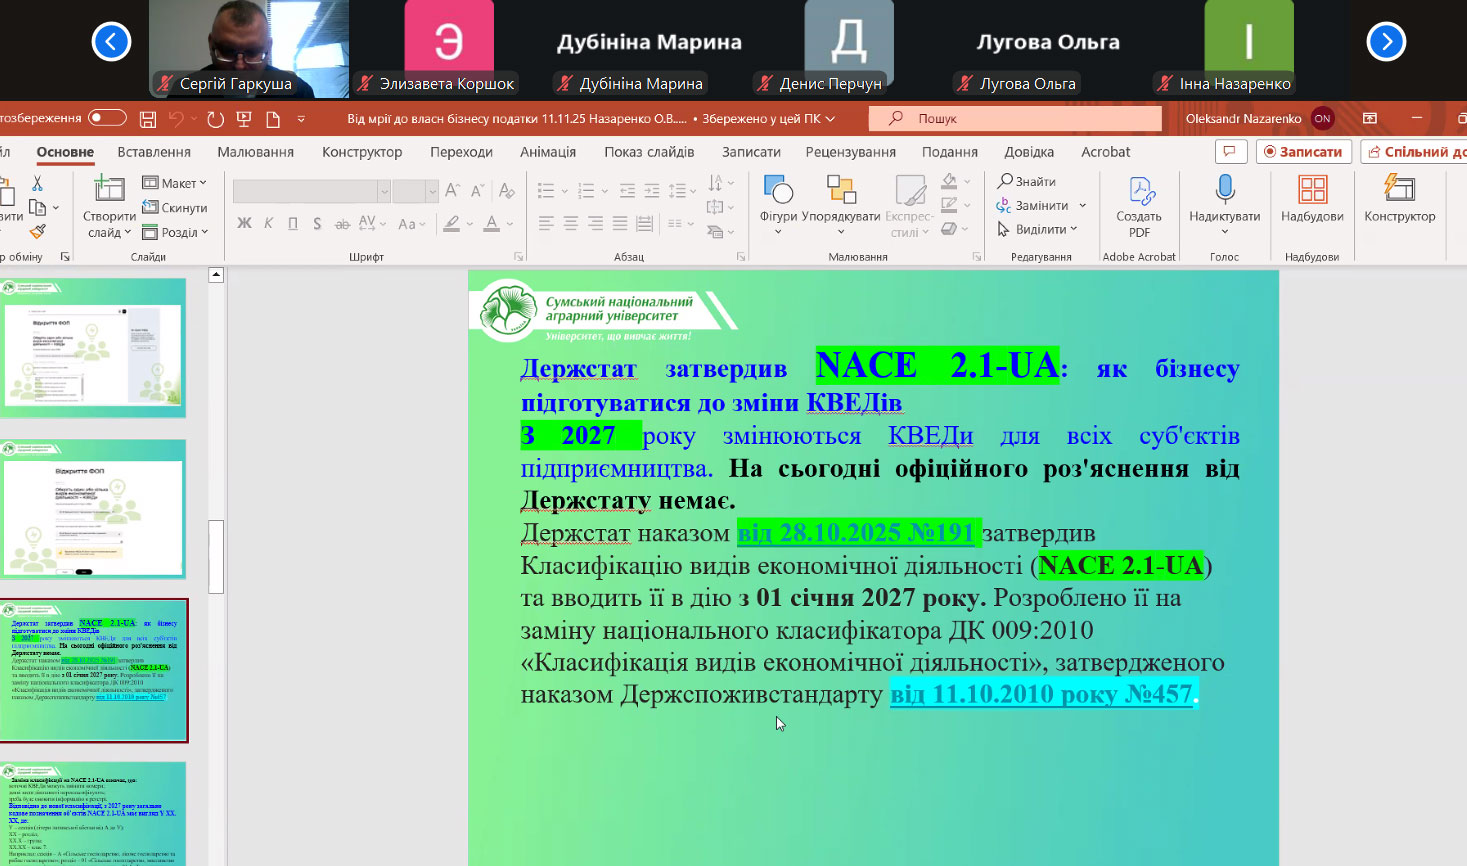The image size is (1467, 866).
Task: Expand the Розділ section dropdown
Action: [175, 232]
